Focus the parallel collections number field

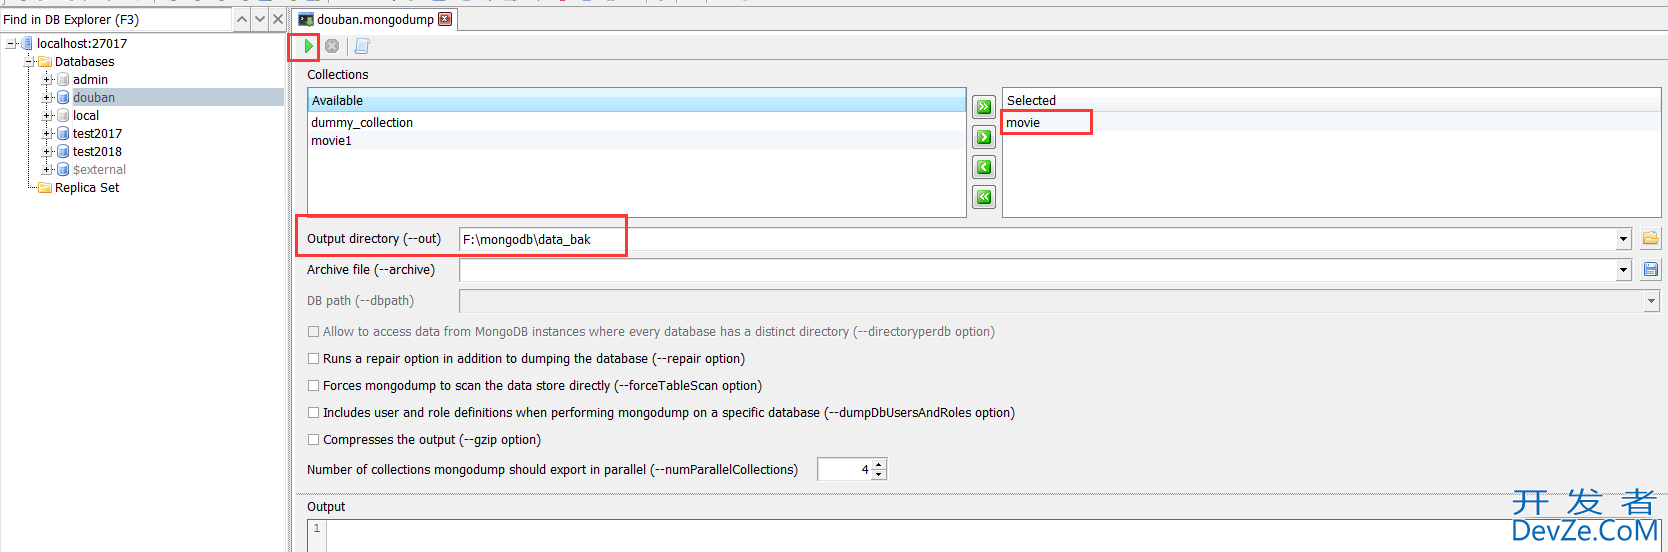[x=845, y=469]
